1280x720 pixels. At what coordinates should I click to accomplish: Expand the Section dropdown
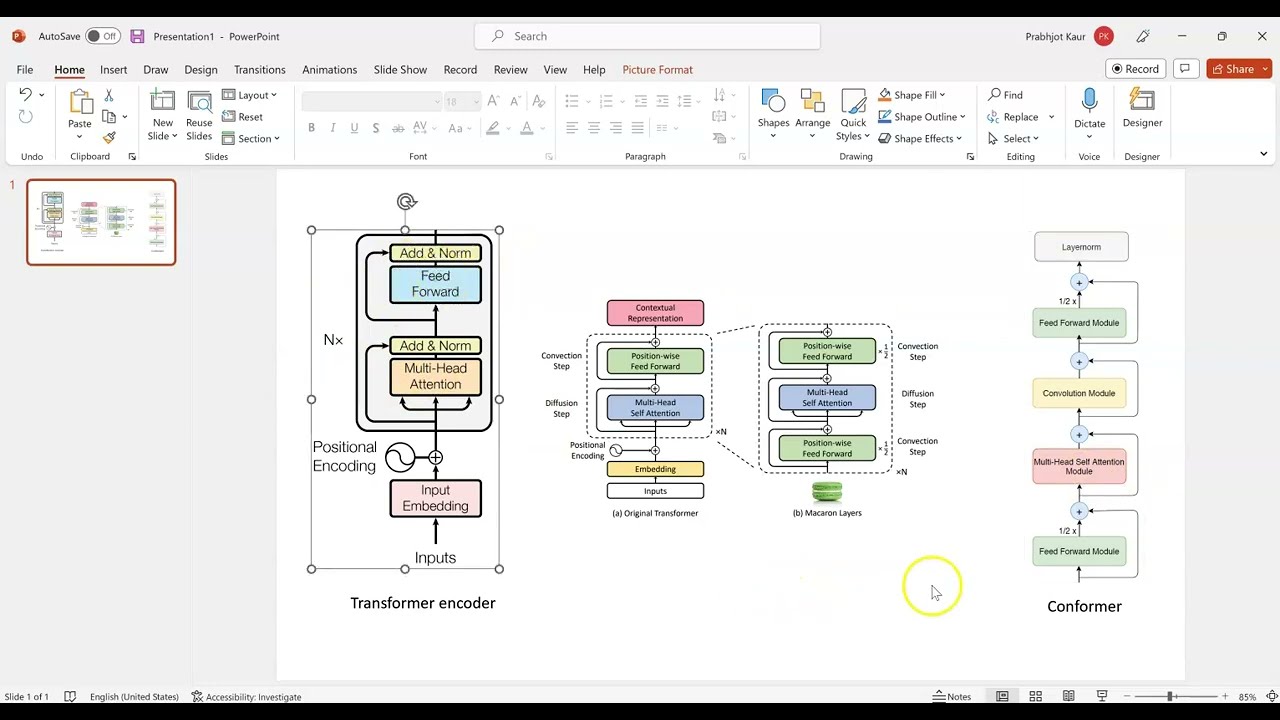pos(251,138)
